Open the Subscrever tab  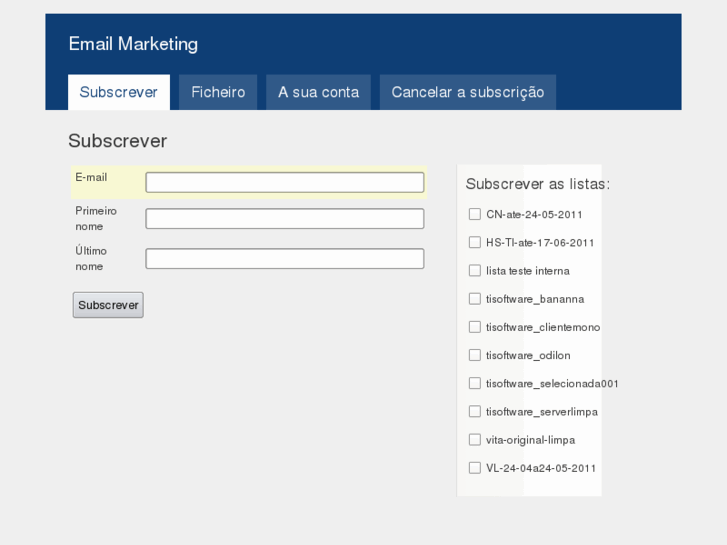(x=119, y=92)
